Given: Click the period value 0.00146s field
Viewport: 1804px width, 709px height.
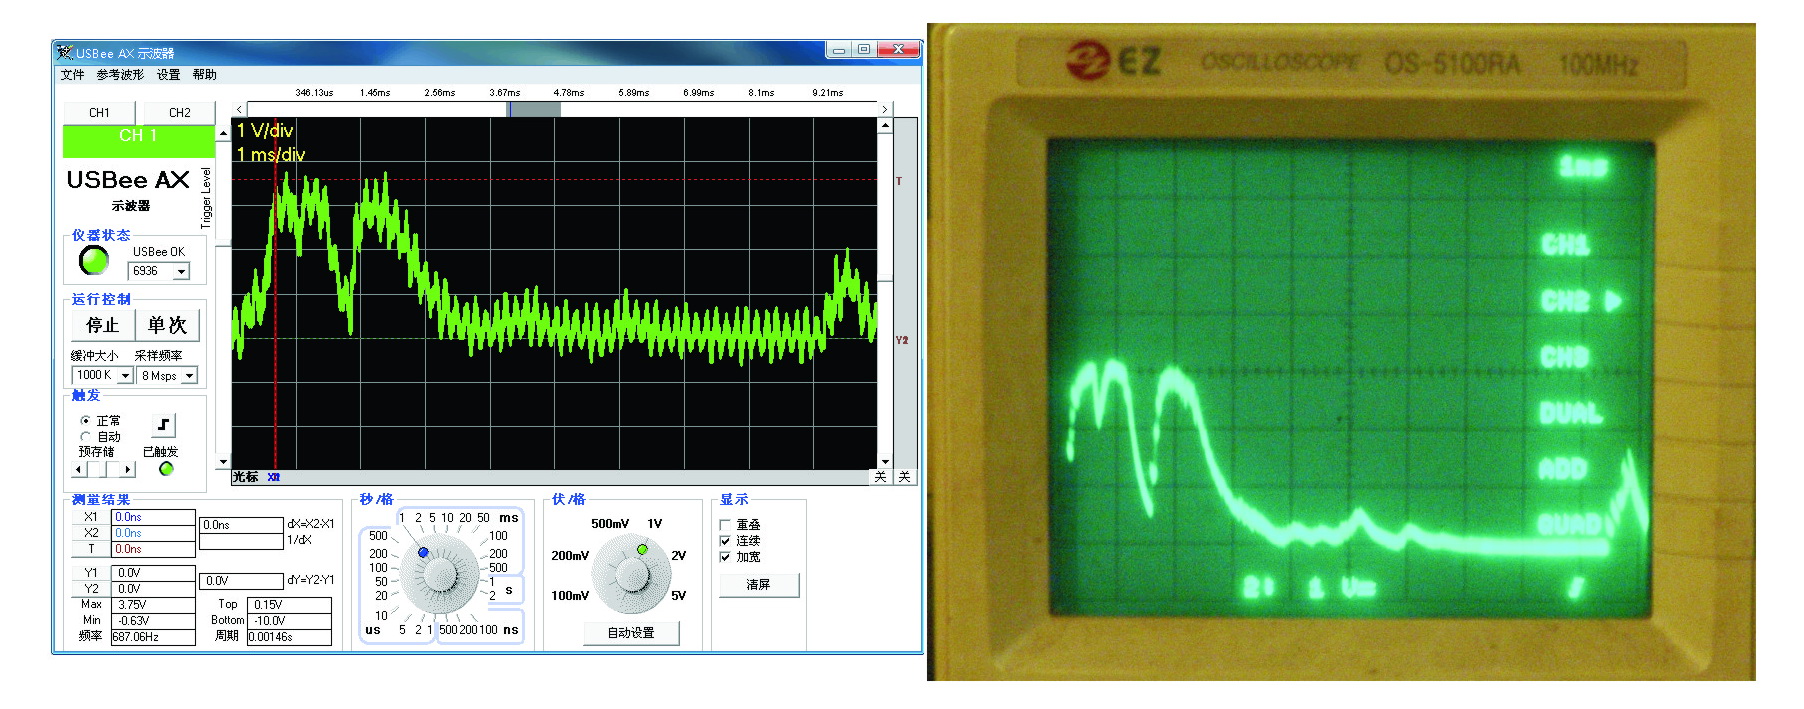Looking at the screenshot, I should pos(289,637).
